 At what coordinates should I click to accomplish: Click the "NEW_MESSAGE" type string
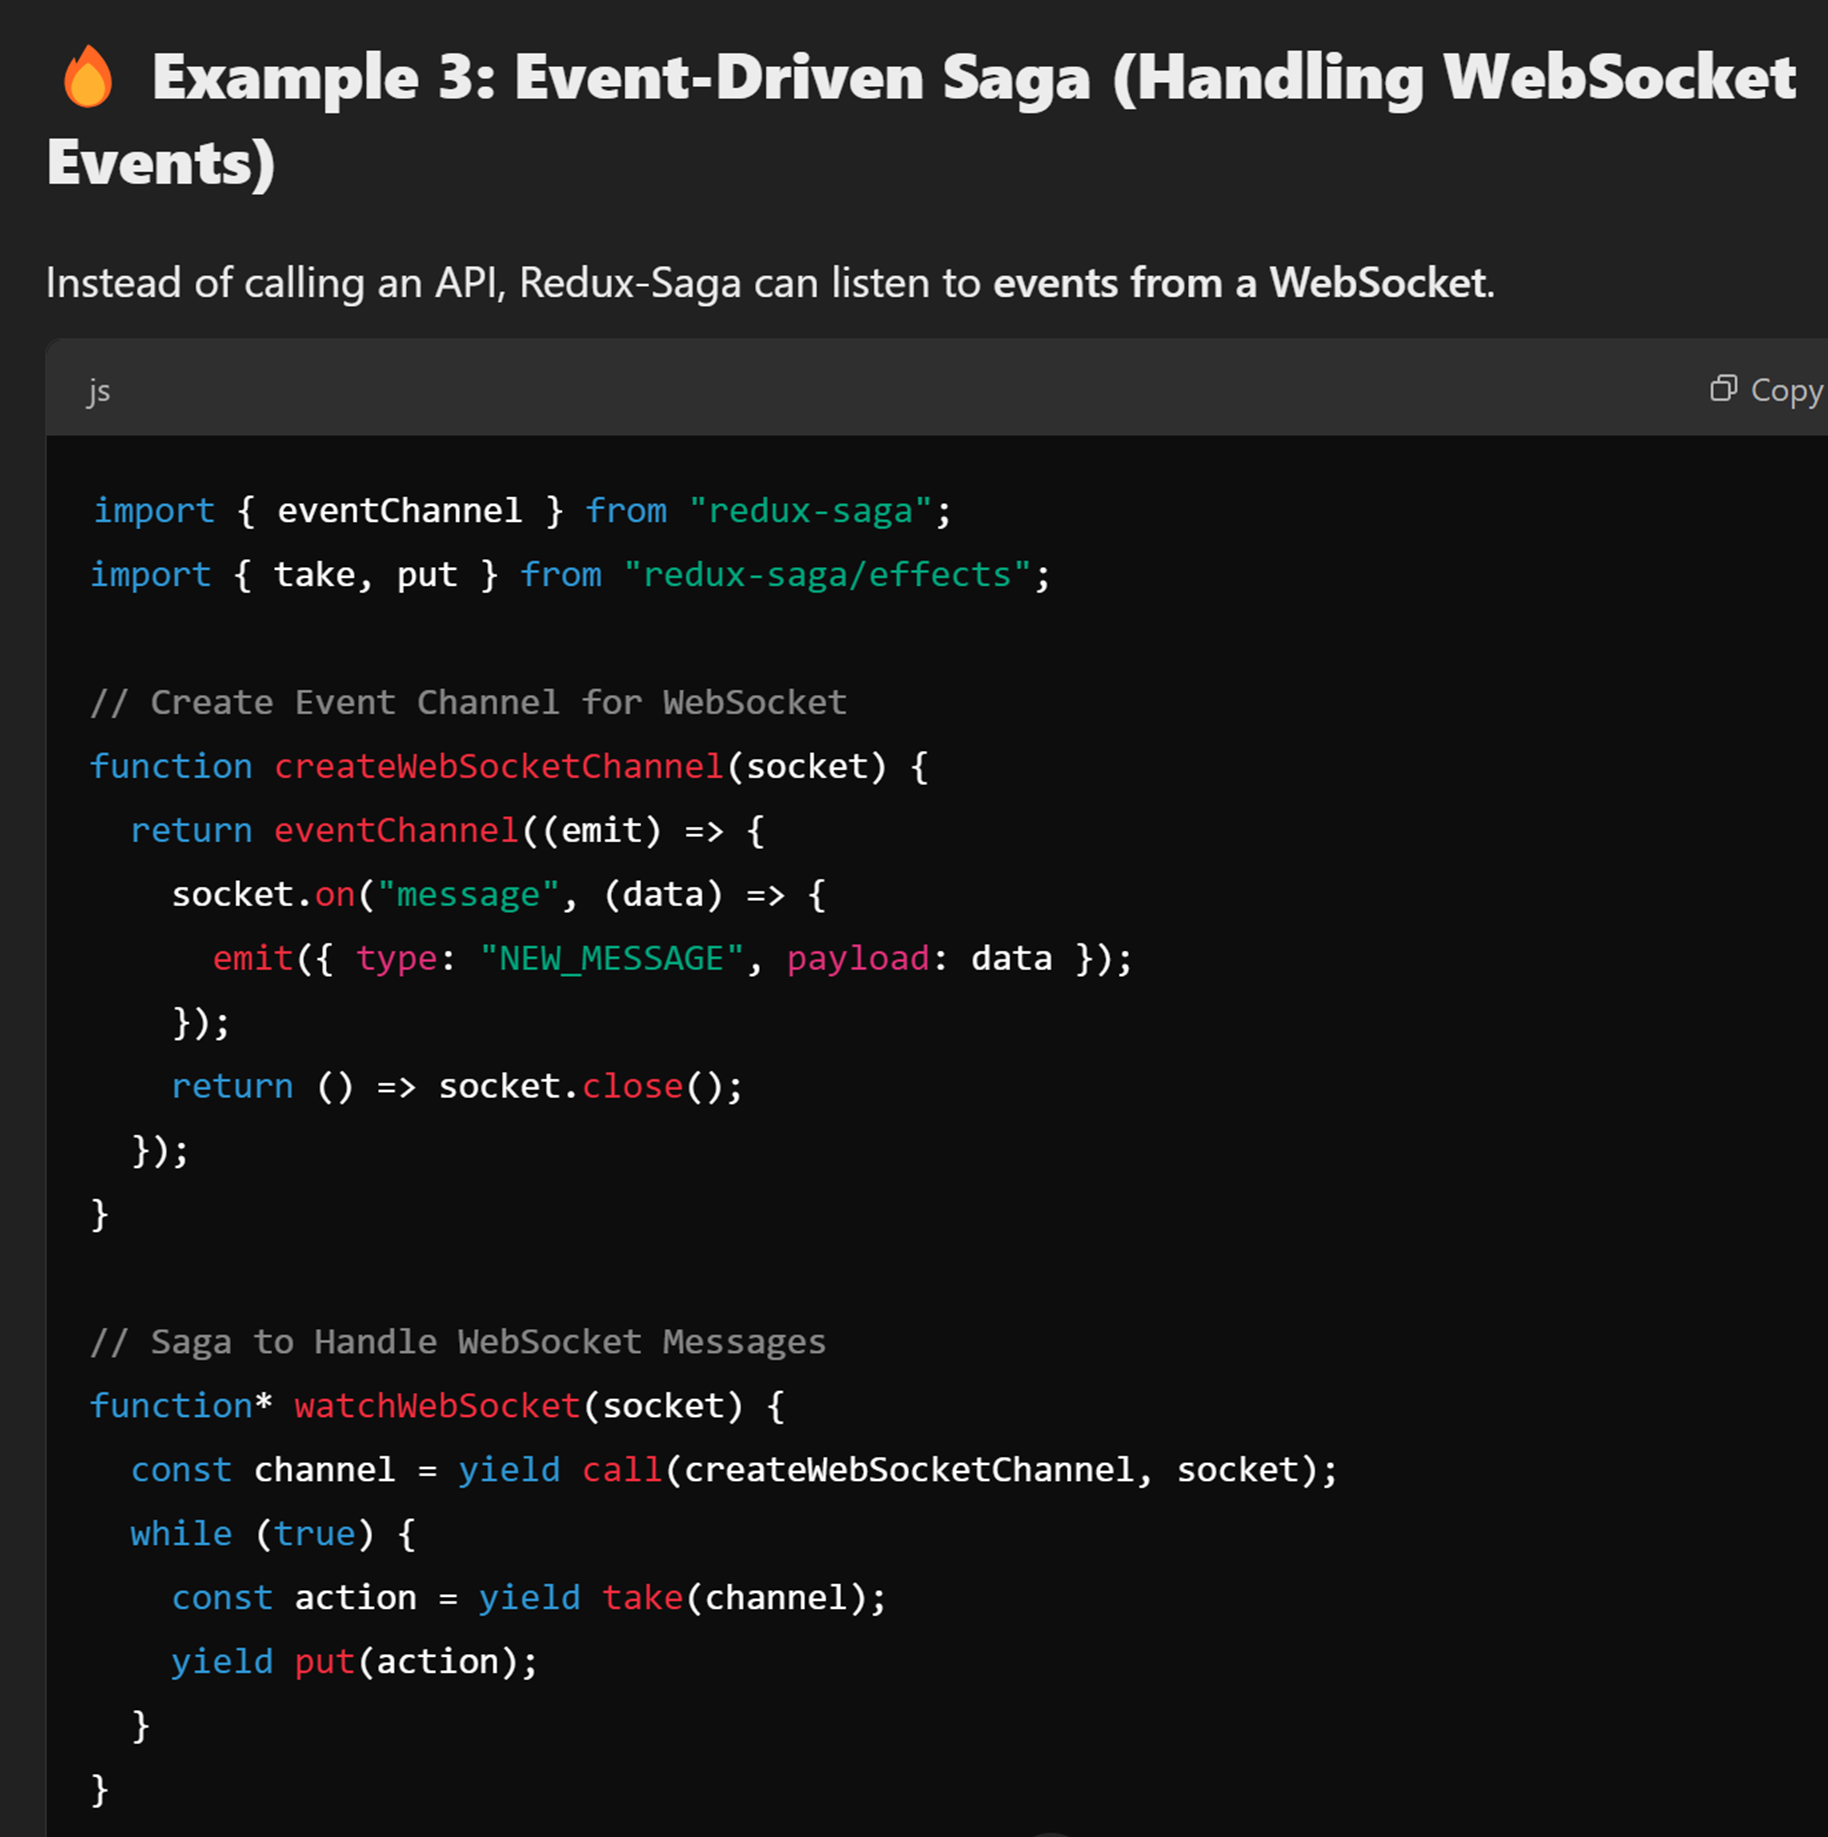pyautogui.click(x=611, y=959)
